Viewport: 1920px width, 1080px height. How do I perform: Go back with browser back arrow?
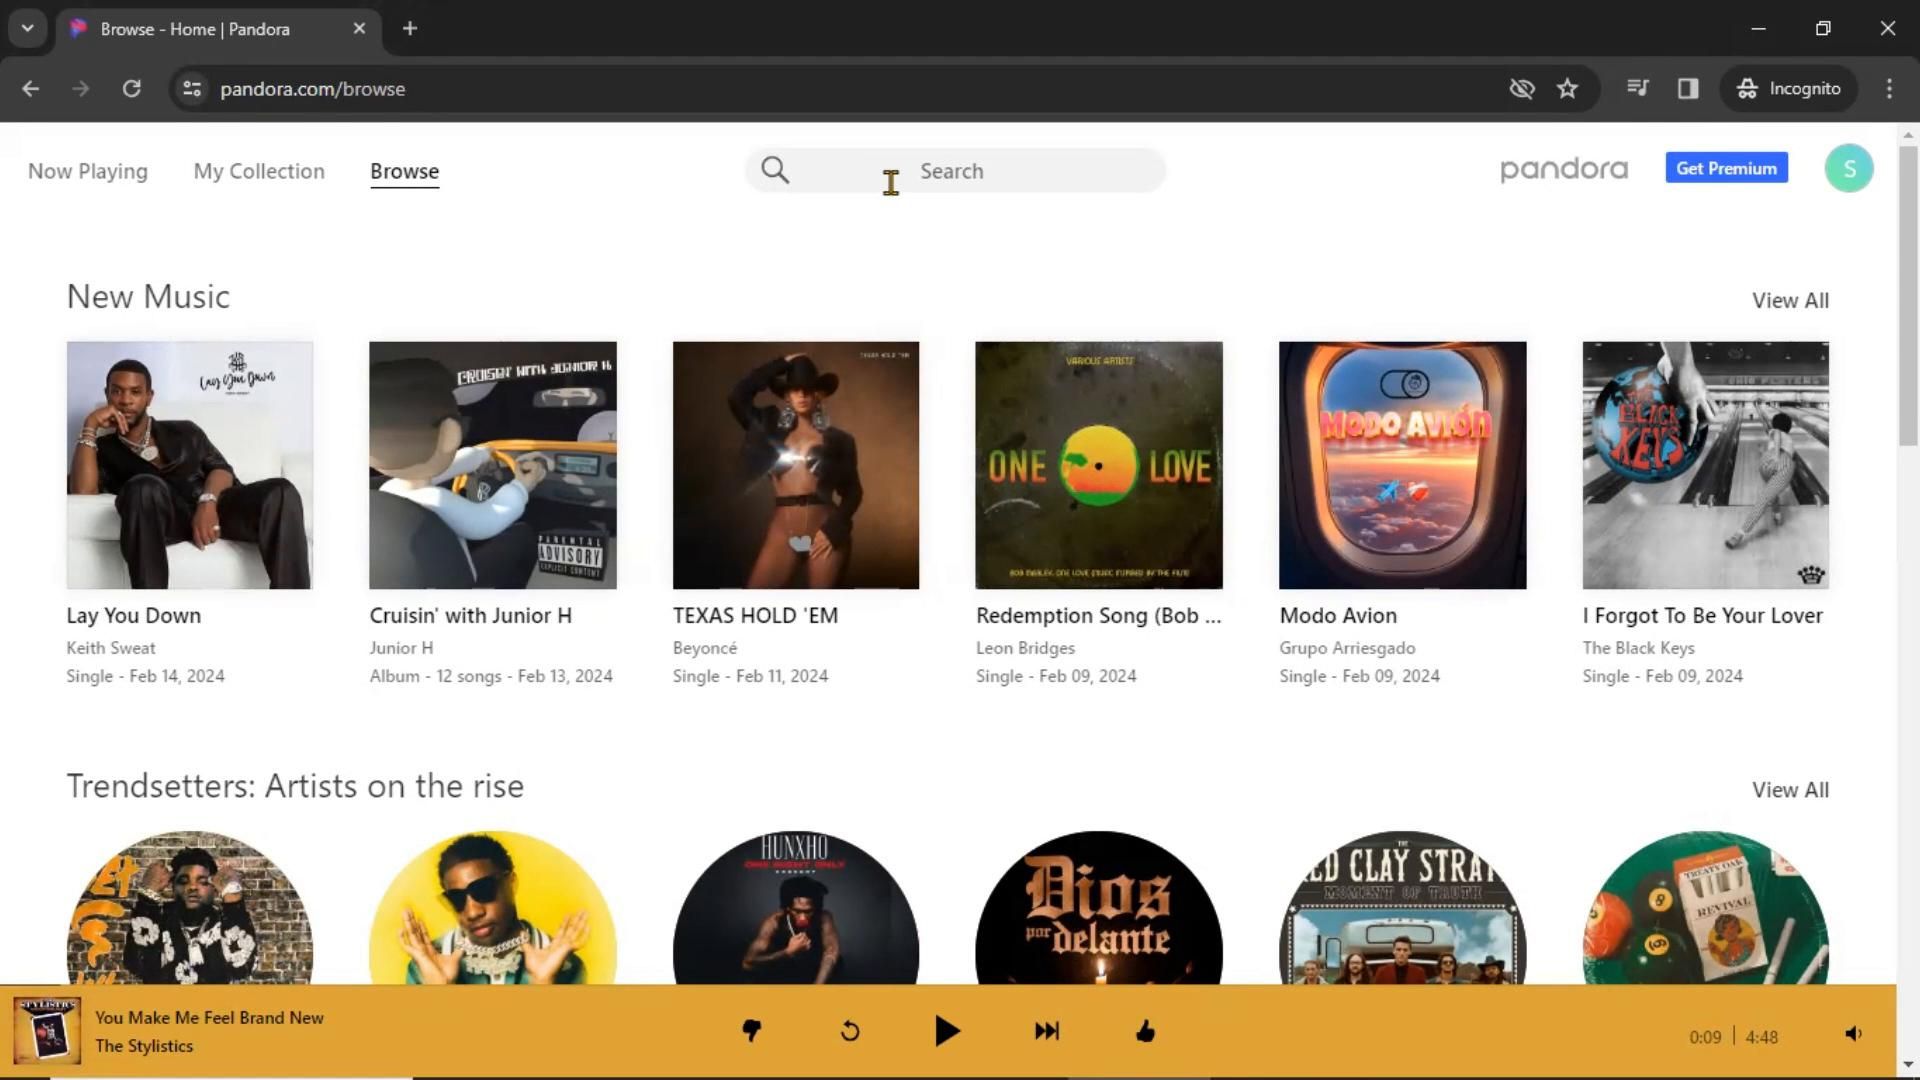click(31, 89)
